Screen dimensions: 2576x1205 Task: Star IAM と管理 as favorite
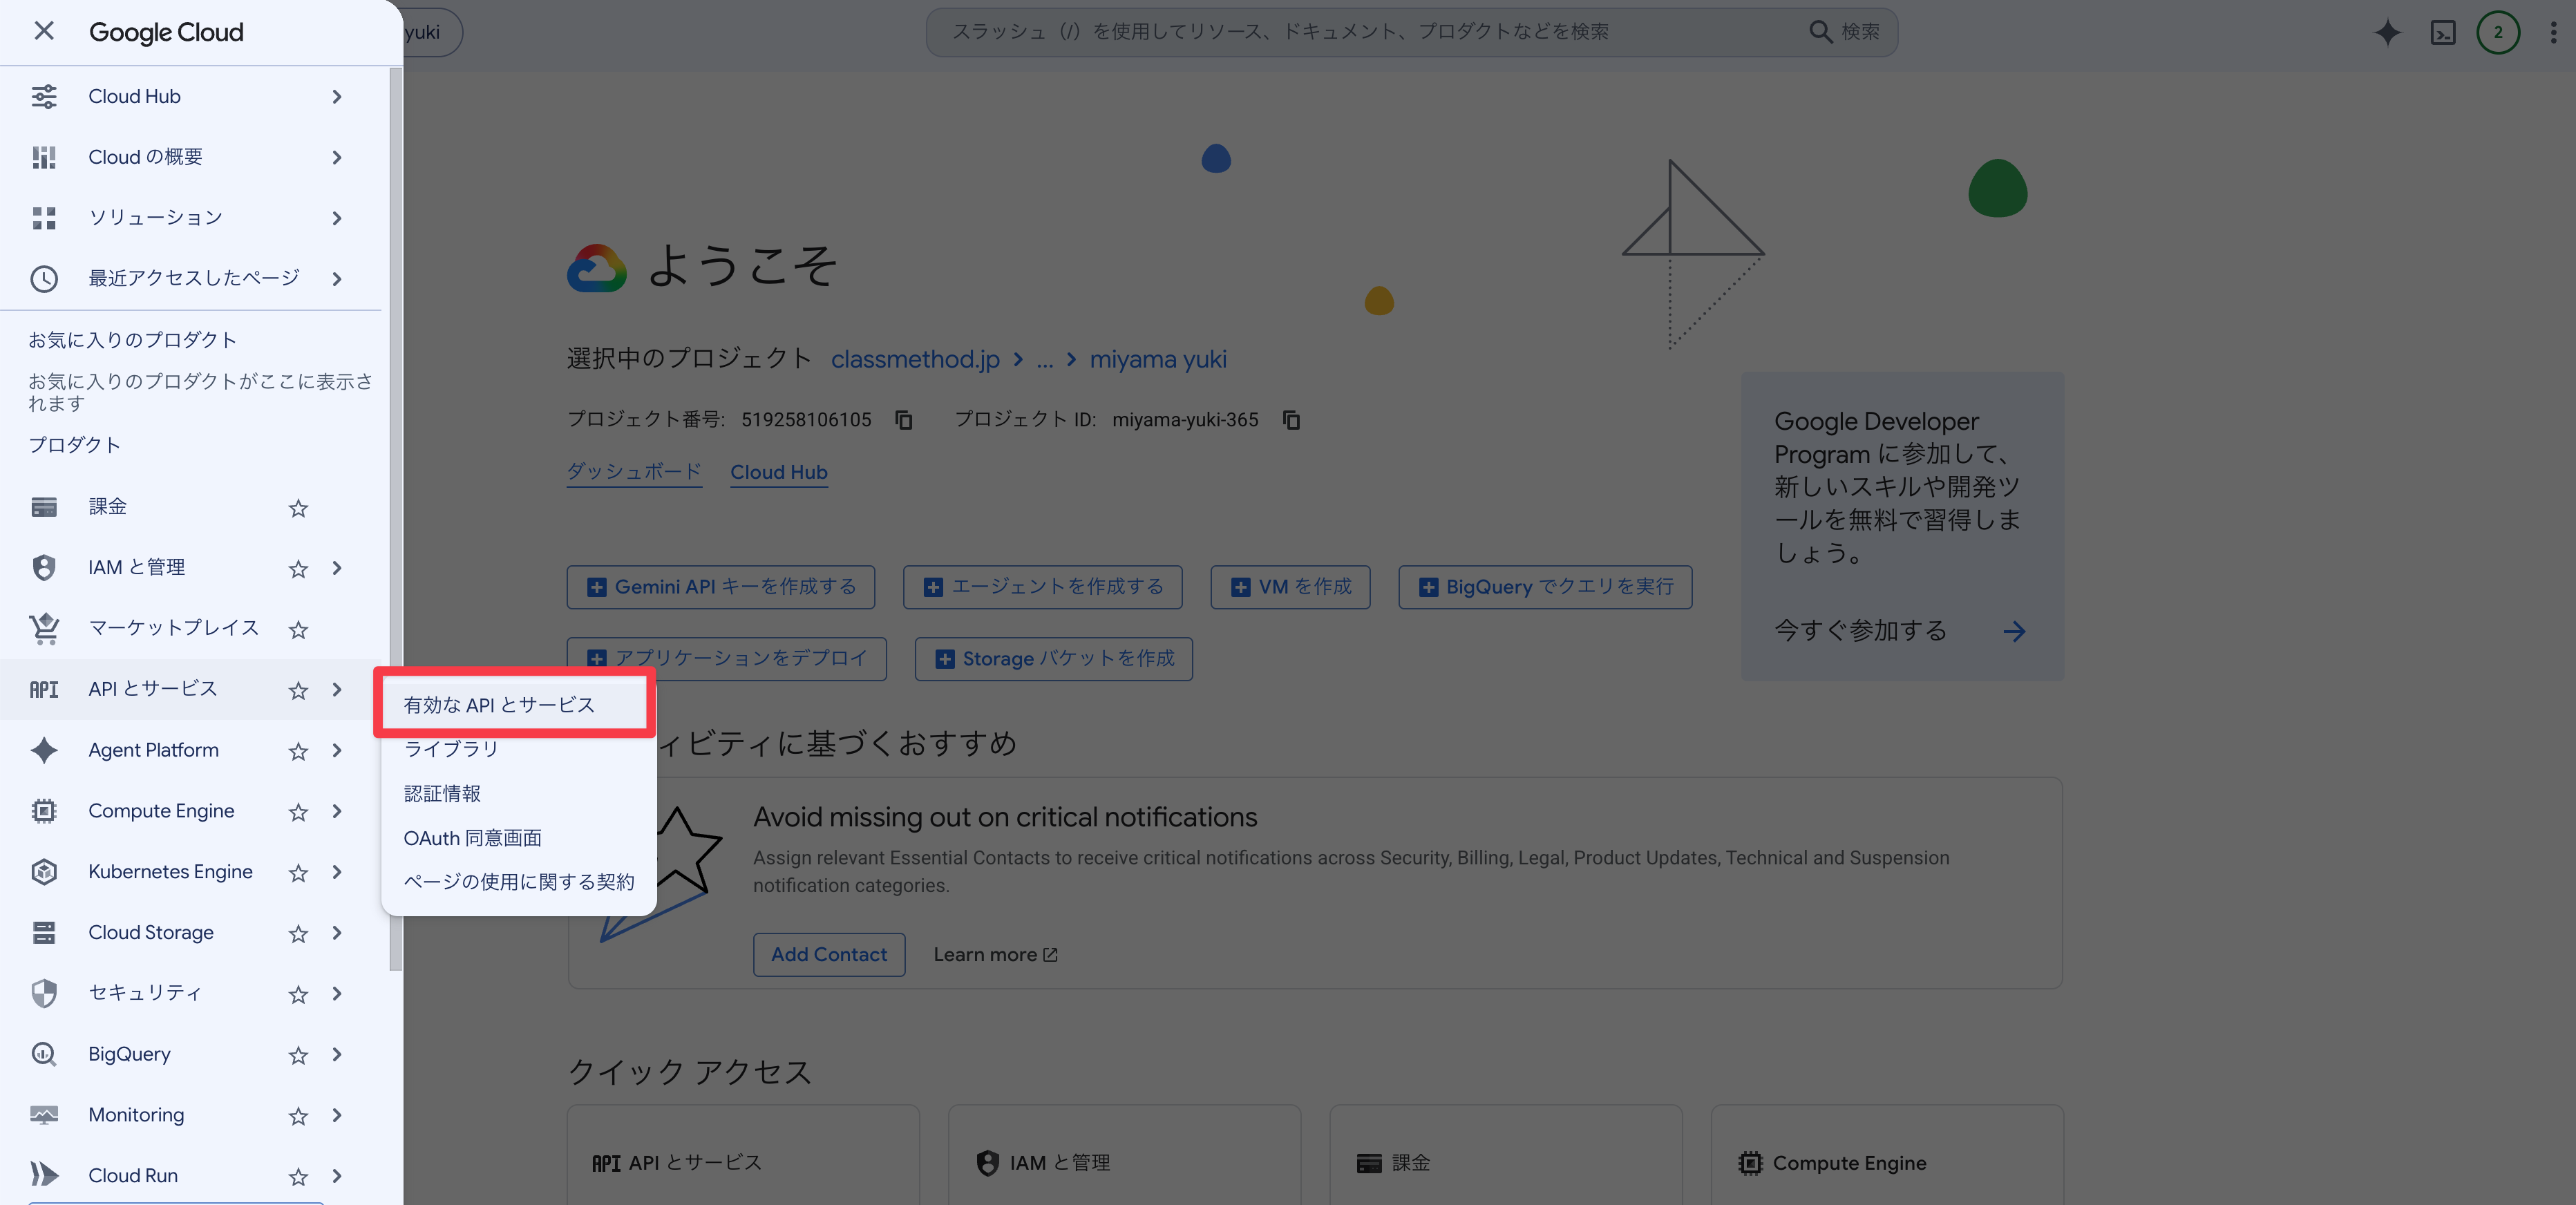point(298,569)
